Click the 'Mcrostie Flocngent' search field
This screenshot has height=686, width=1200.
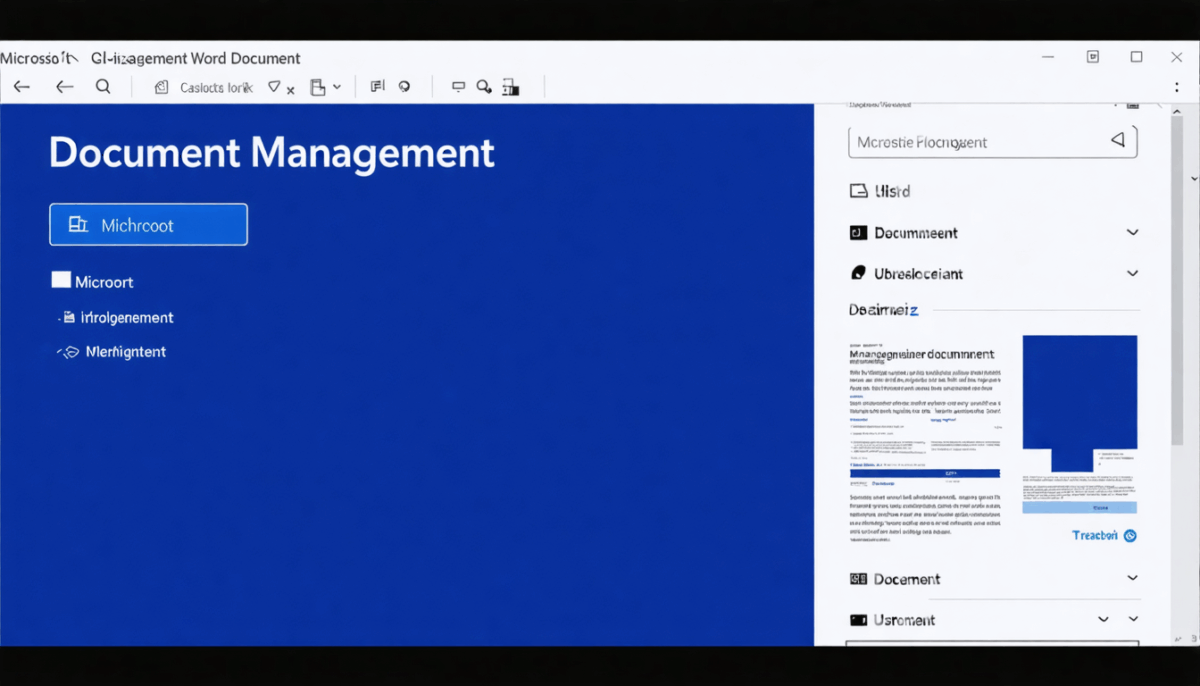point(993,142)
